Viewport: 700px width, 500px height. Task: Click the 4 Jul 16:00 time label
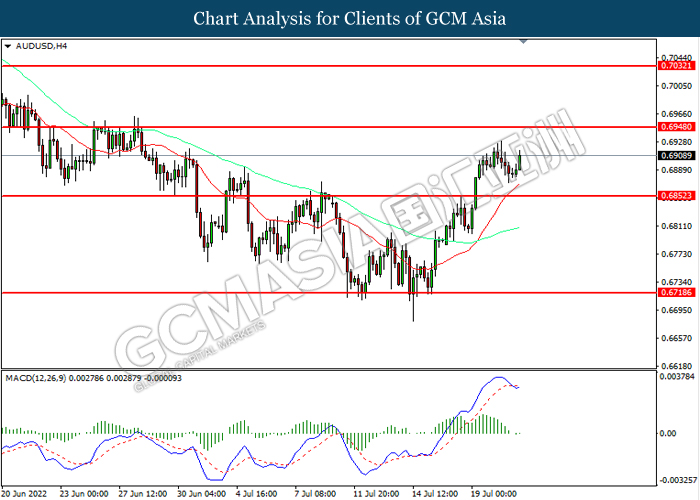(x=257, y=494)
